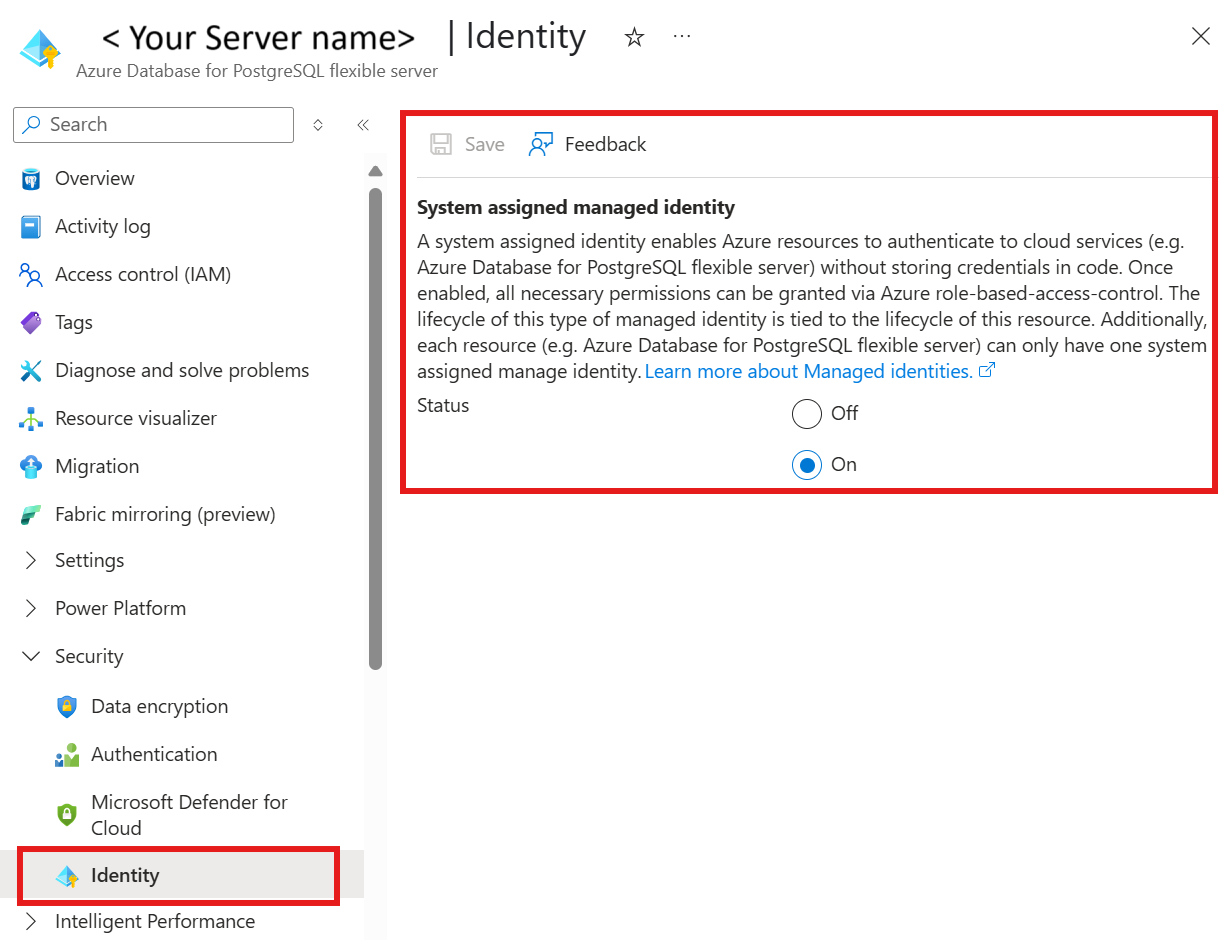Open the Feedback button

pos(587,144)
